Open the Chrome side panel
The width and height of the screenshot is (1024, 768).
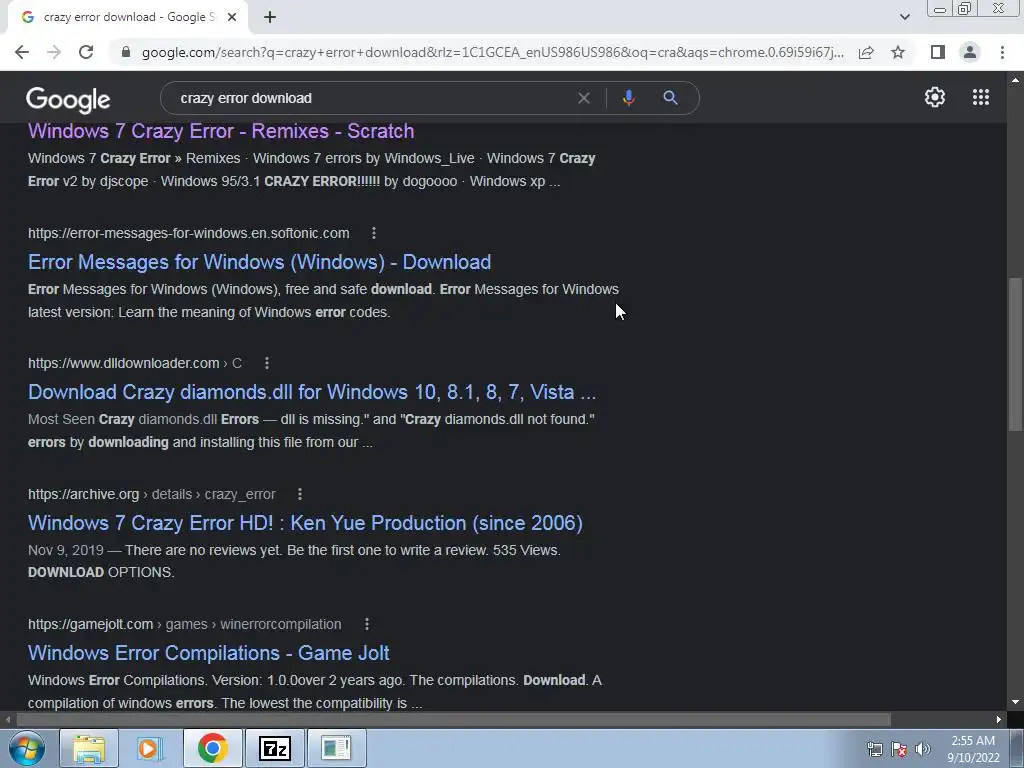point(938,52)
